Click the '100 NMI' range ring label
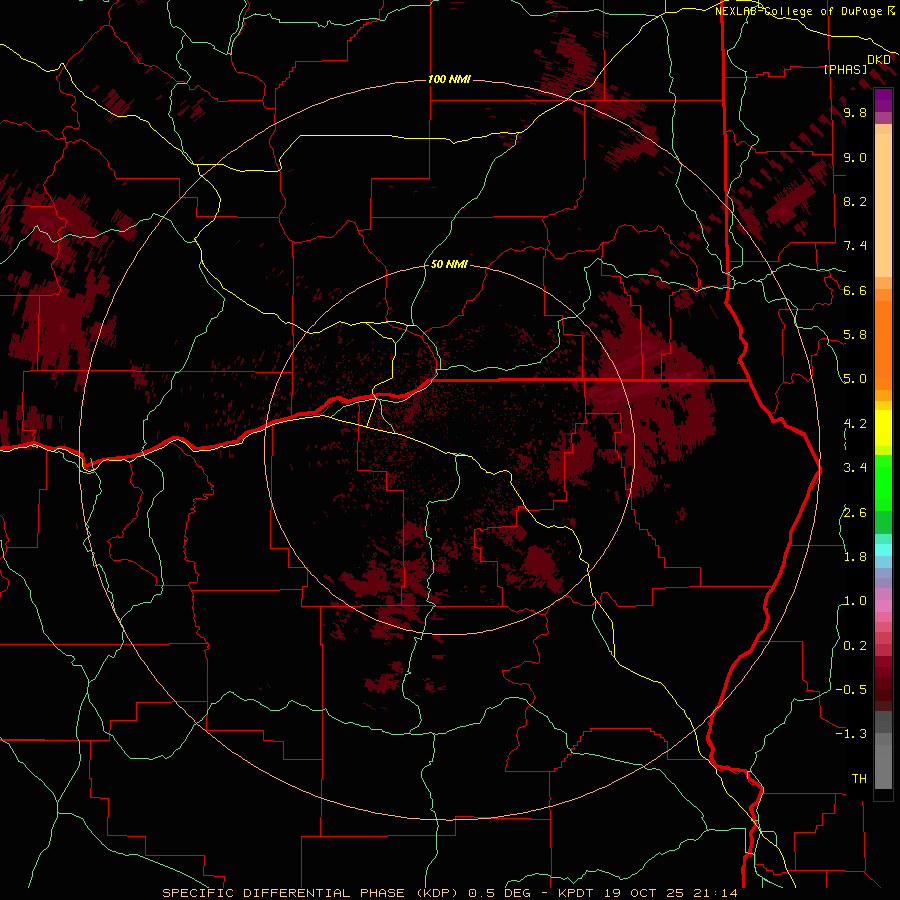The image size is (900, 900). pos(449,79)
